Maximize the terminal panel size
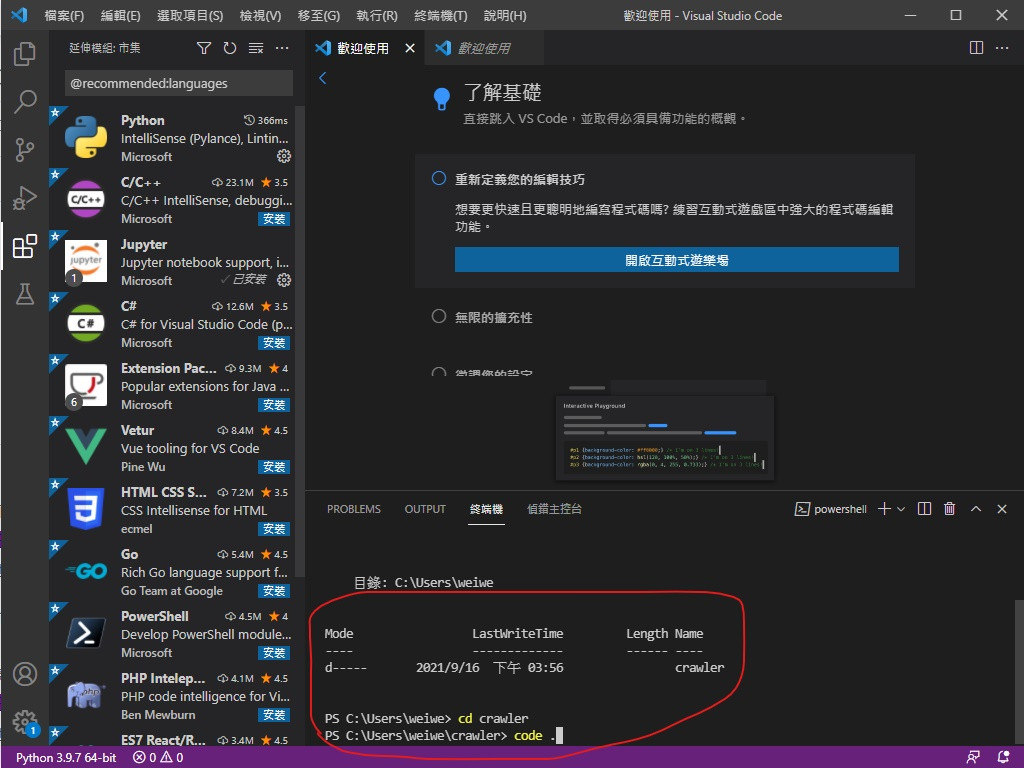1024x768 pixels. pyautogui.click(x=976, y=509)
